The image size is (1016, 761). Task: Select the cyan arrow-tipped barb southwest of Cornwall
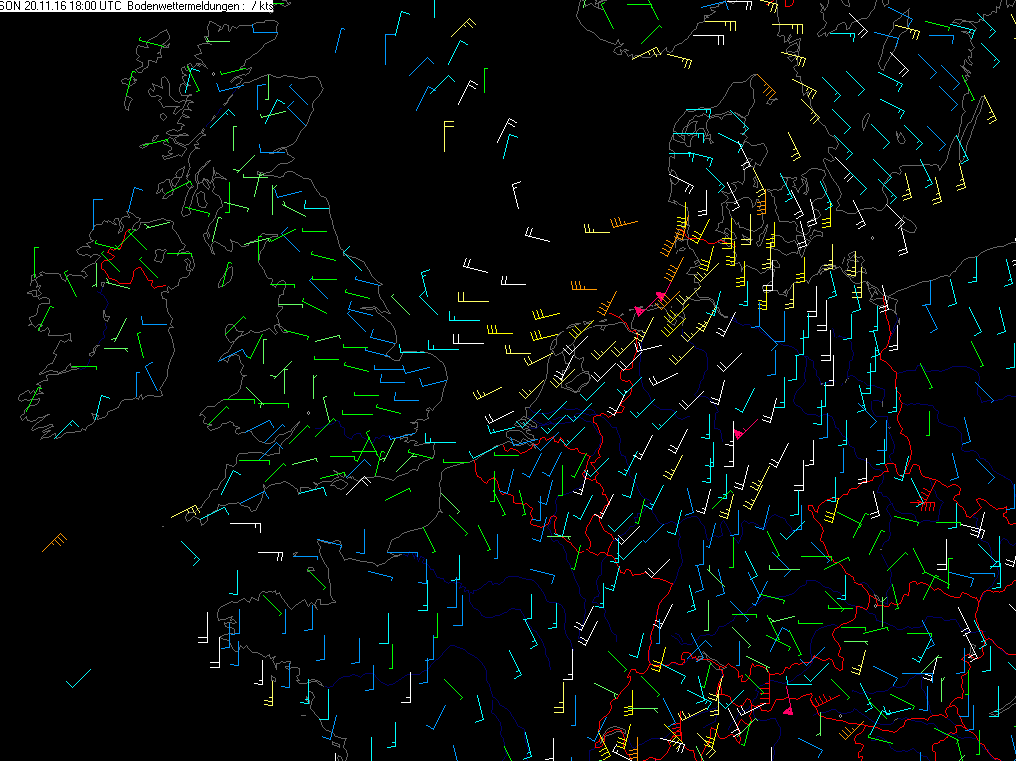tap(191, 554)
